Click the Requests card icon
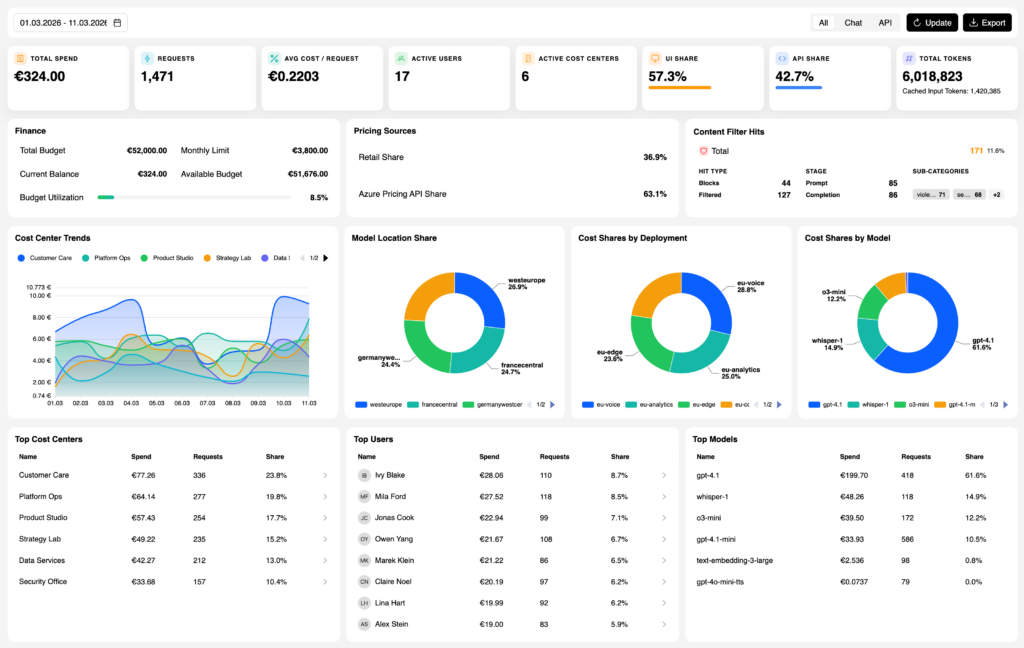This screenshot has height=648, width=1024. coord(147,58)
